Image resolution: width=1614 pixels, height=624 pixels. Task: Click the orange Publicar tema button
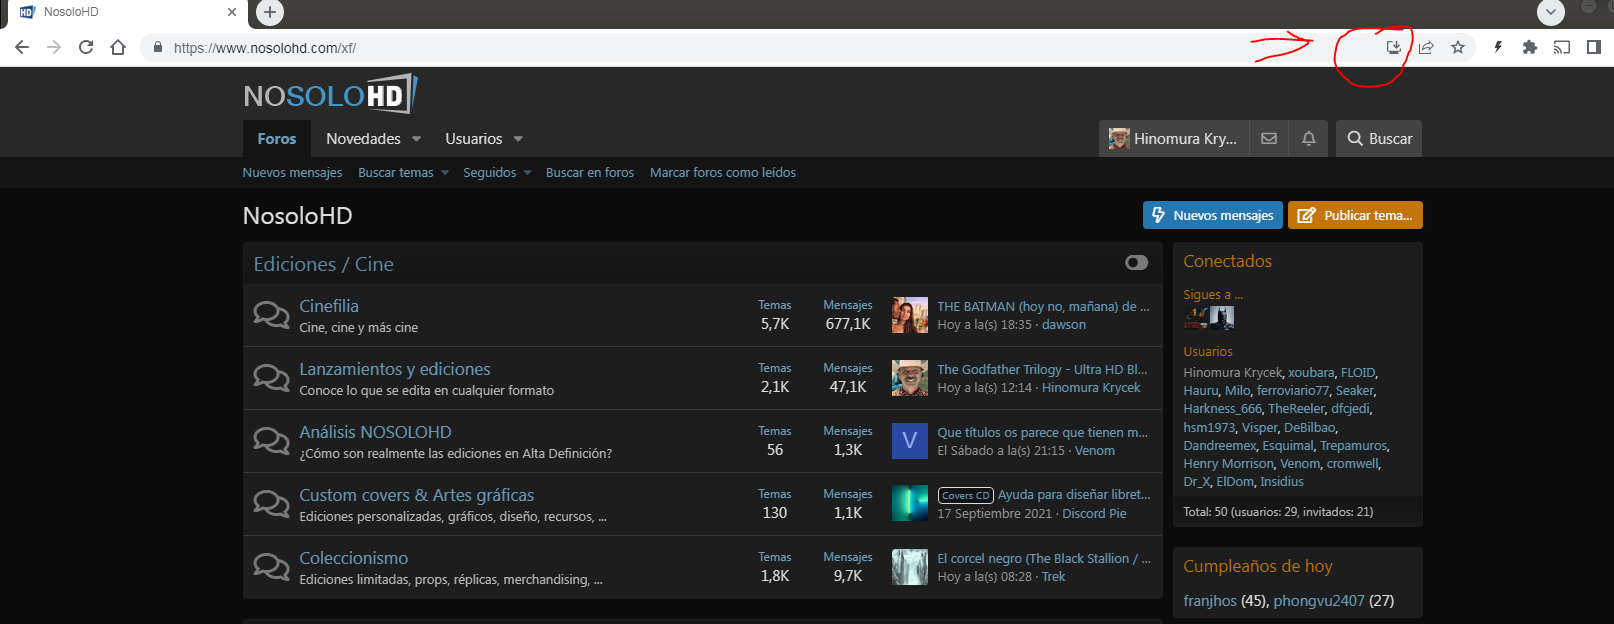point(1355,215)
